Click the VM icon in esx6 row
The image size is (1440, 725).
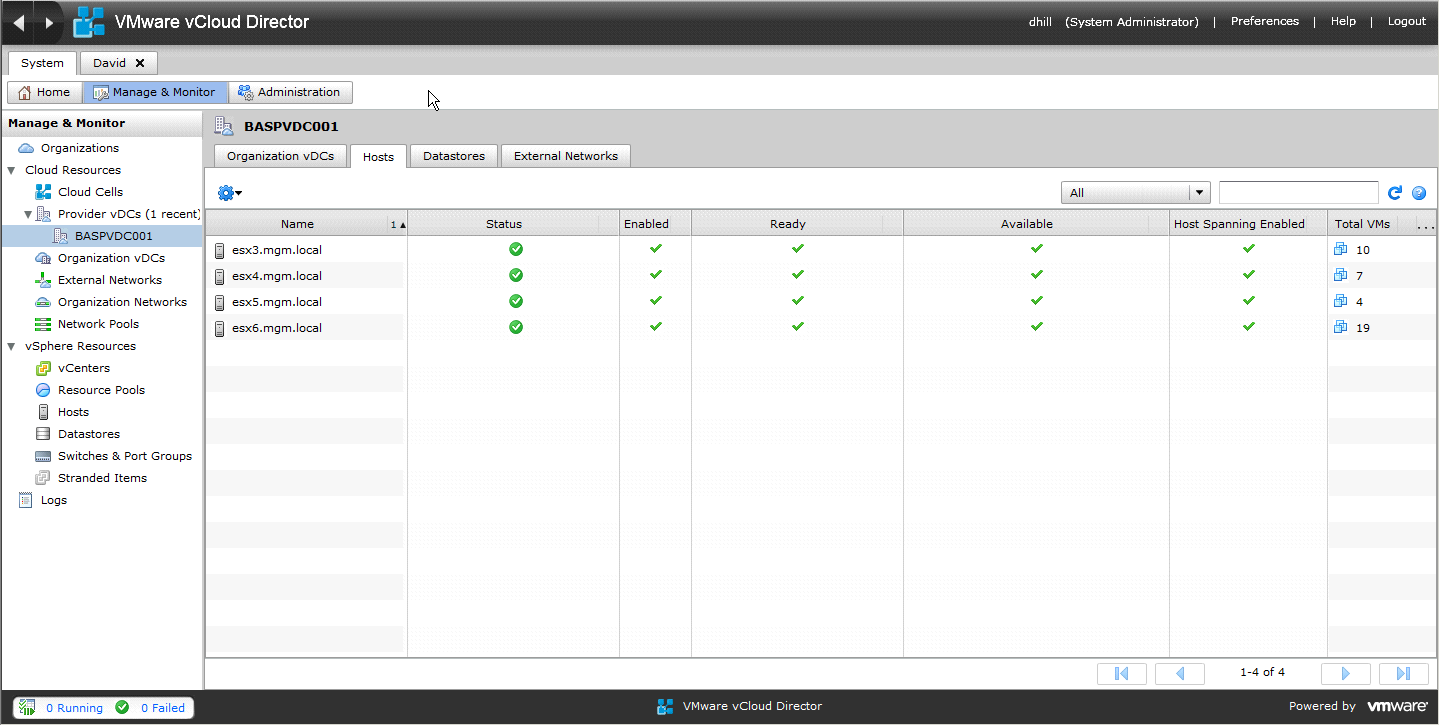point(1341,327)
